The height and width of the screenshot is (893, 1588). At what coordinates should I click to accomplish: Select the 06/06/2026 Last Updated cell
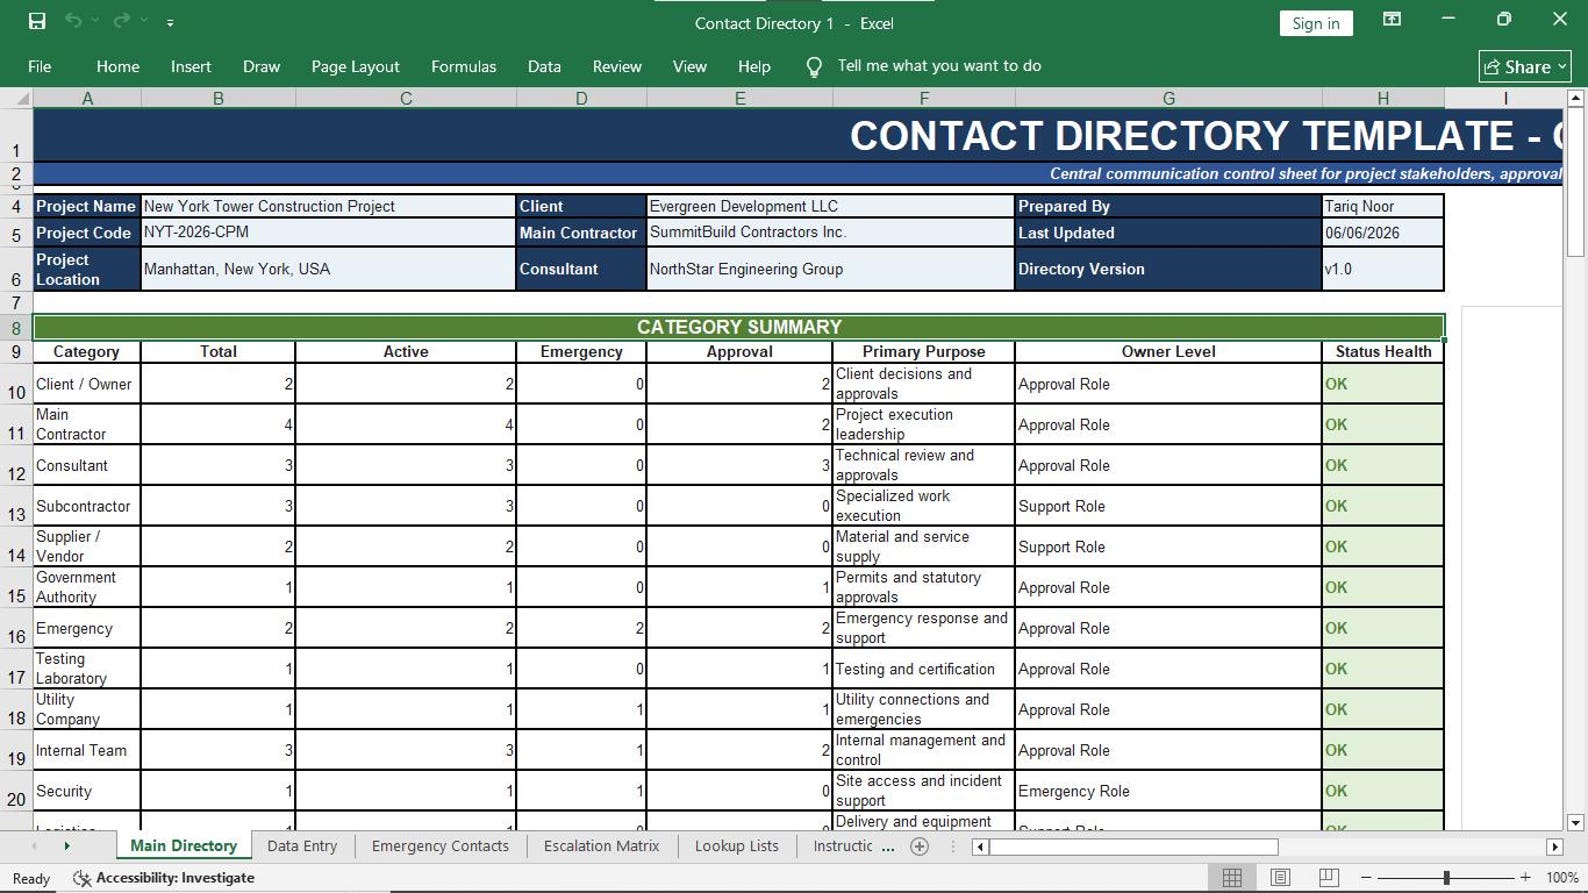point(1382,232)
